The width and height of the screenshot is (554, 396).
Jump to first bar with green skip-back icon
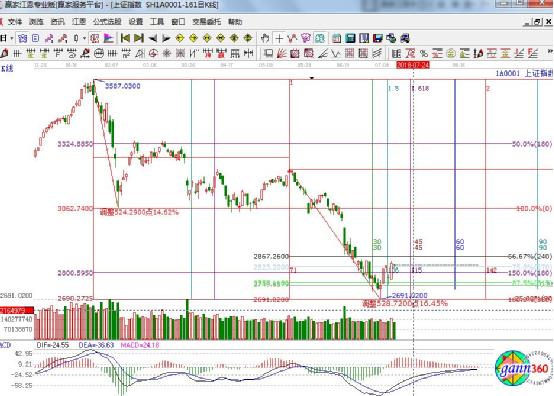click(x=125, y=38)
